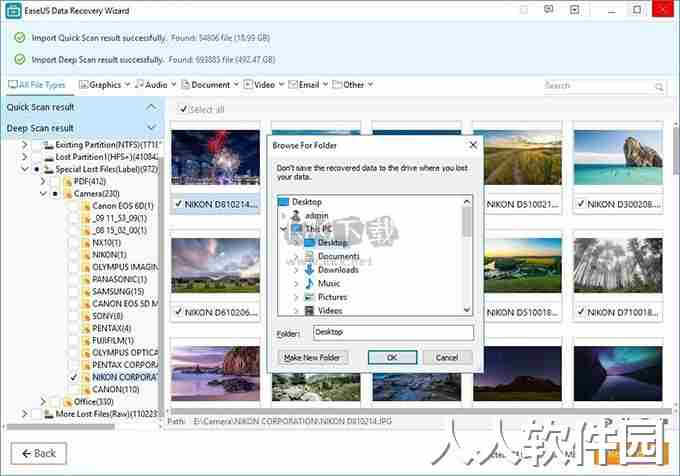Image resolution: width=680 pixels, height=476 pixels.
Task: Click the SAMSUNG(15) folder icon
Action: [x=86, y=291]
